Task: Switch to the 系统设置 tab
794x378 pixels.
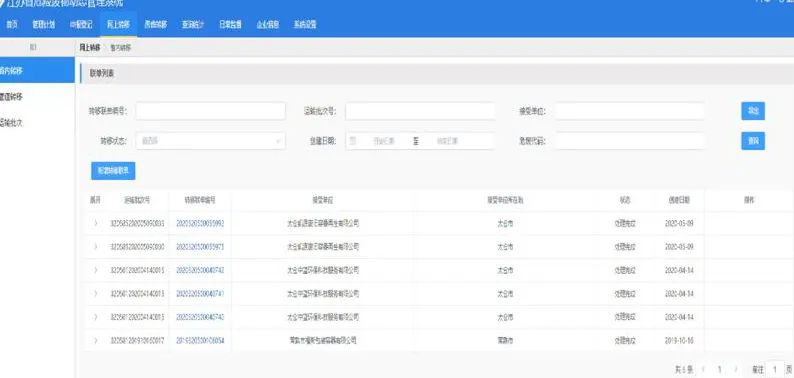Action: [305, 24]
